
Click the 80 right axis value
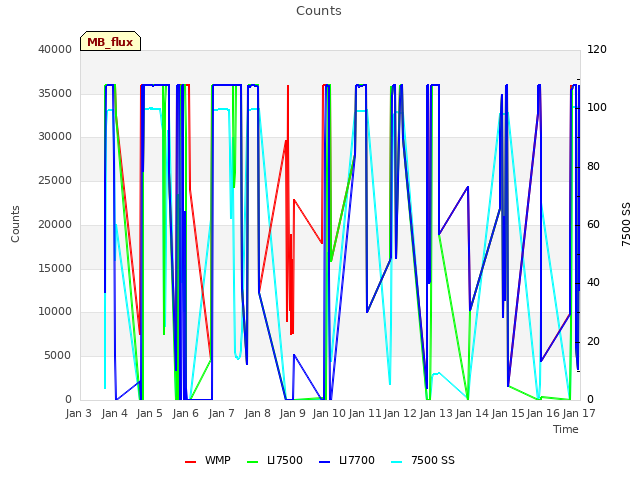click(x=593, y=167)
